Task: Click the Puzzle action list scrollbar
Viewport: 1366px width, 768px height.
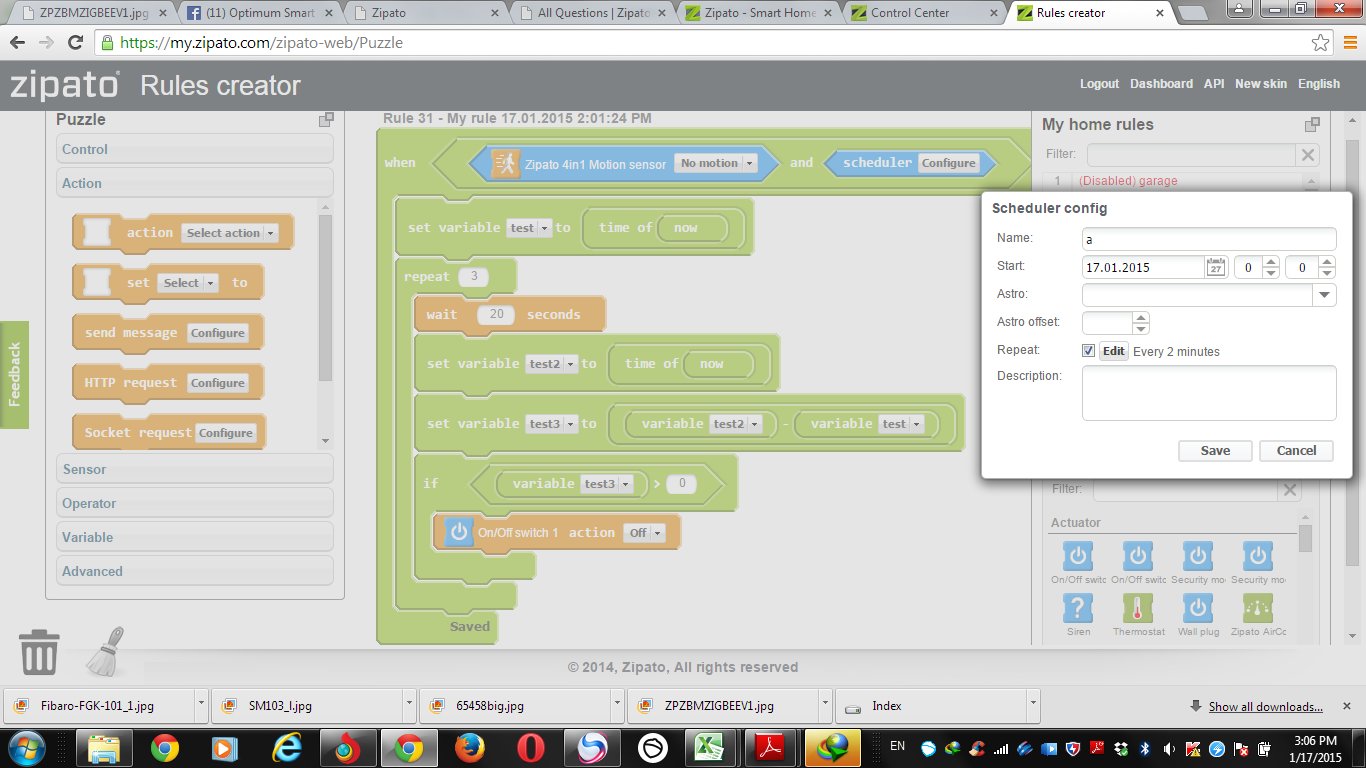Action: (325, 297)
